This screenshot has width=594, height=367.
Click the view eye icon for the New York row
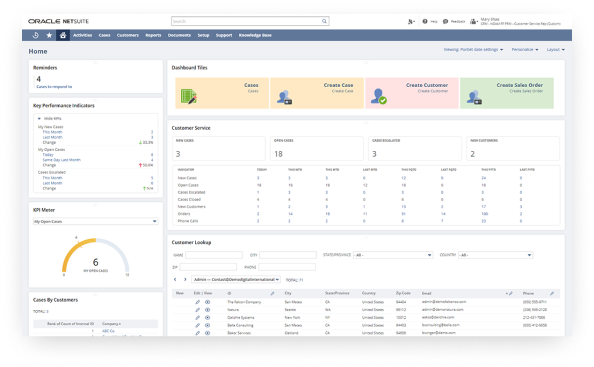pyautogui.click(x=208, y=318)
